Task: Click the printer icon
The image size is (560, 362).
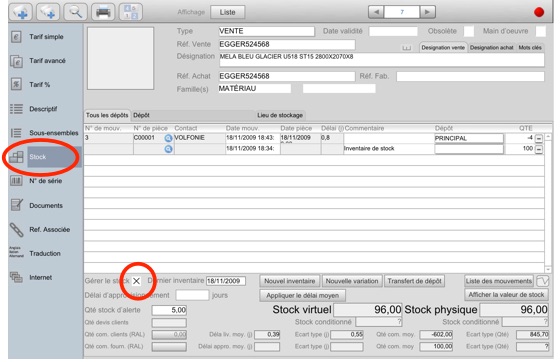Action: pos(103,12)
